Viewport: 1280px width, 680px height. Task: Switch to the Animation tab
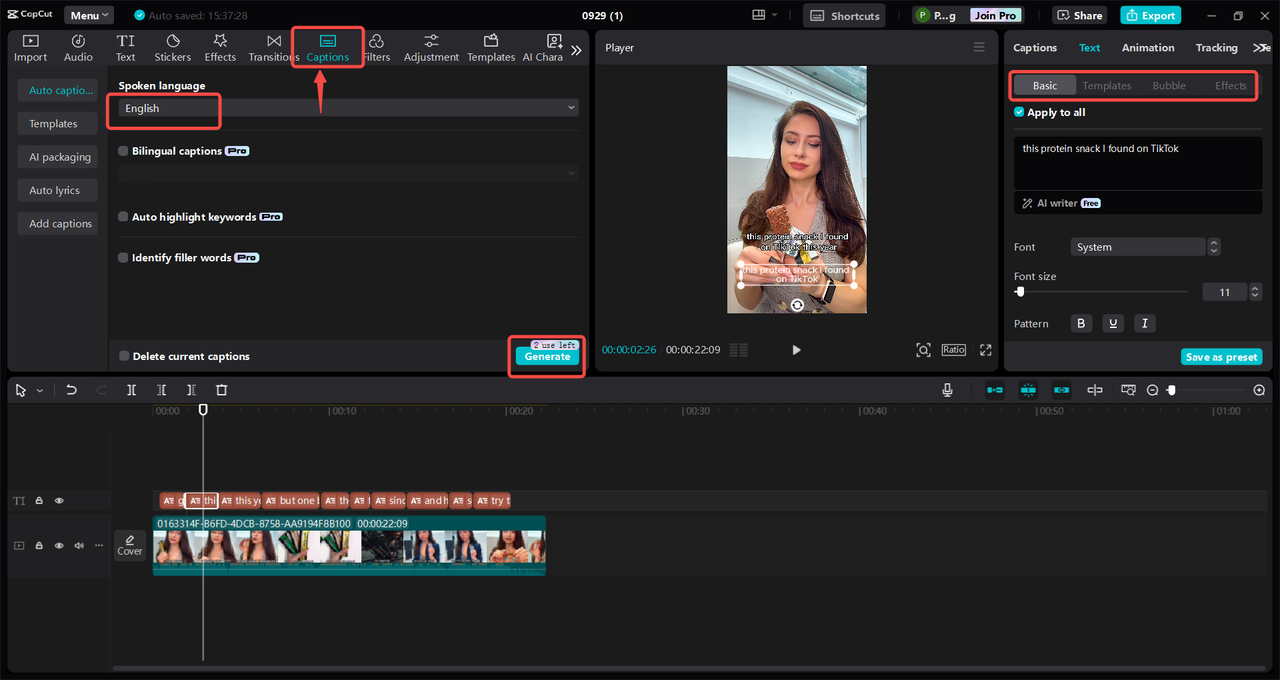coord(1147,48)
